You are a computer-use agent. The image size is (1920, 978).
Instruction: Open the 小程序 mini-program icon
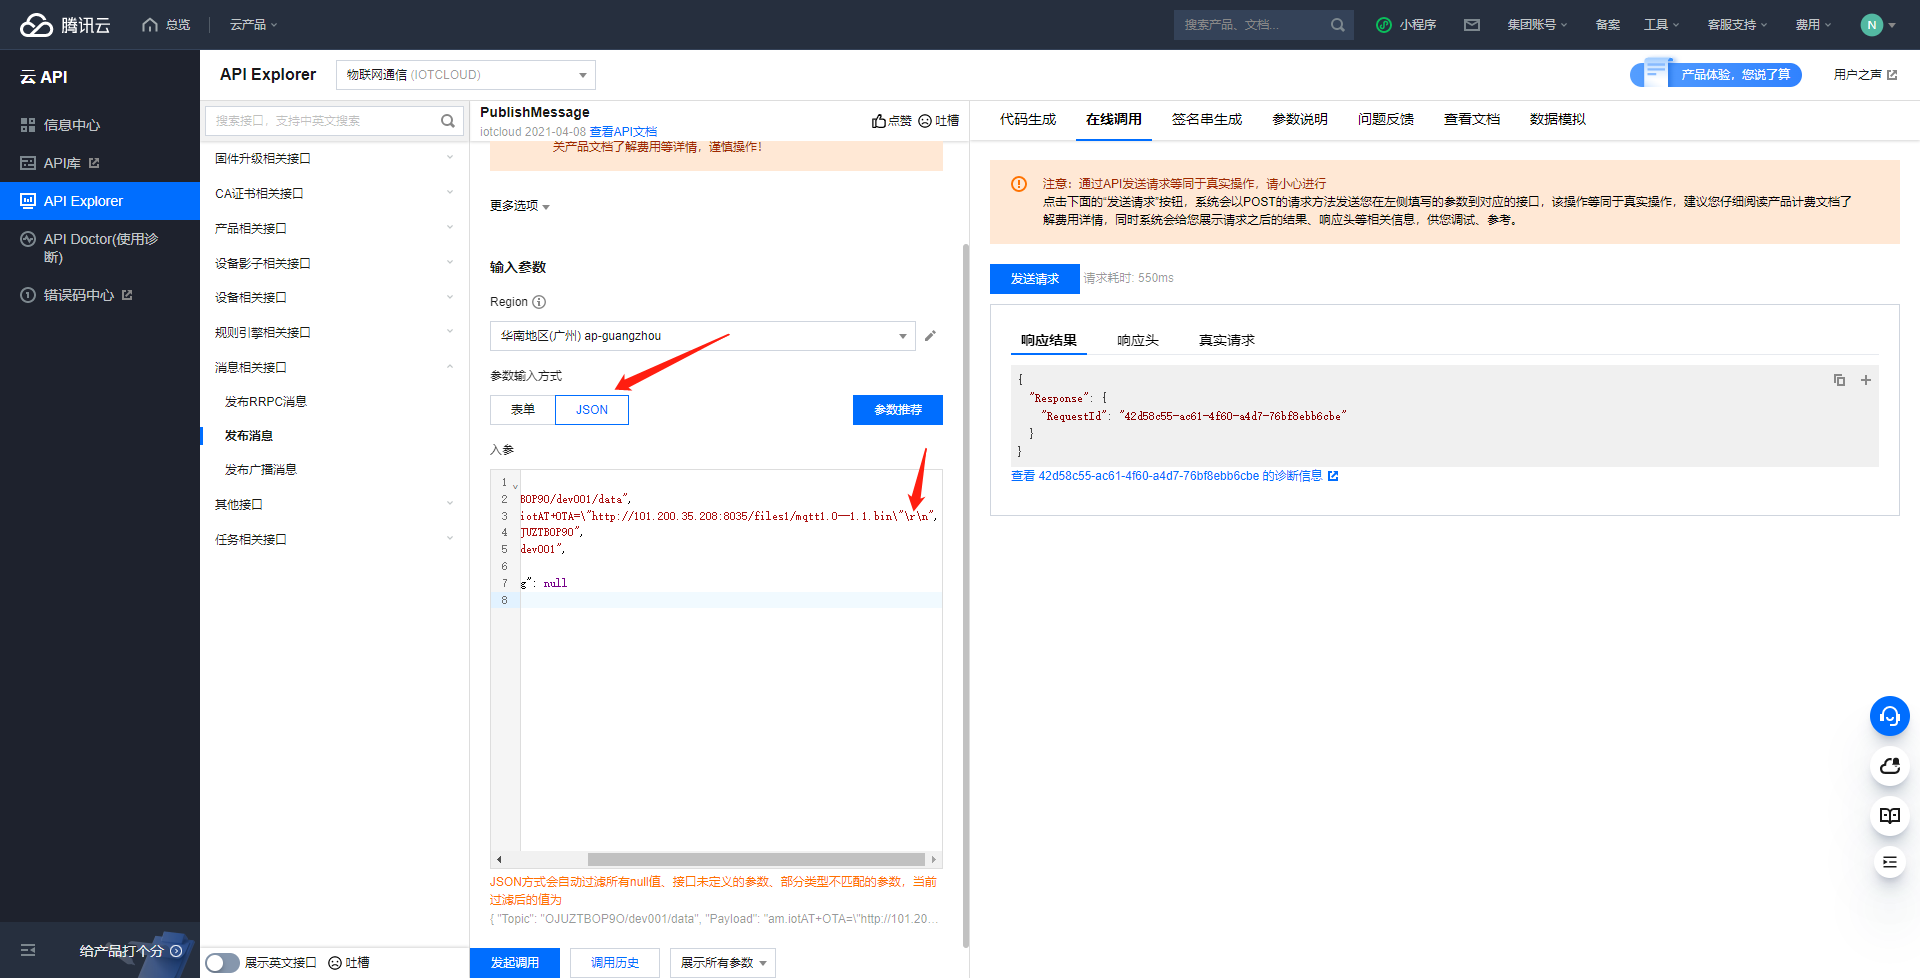pos(1384,25)
